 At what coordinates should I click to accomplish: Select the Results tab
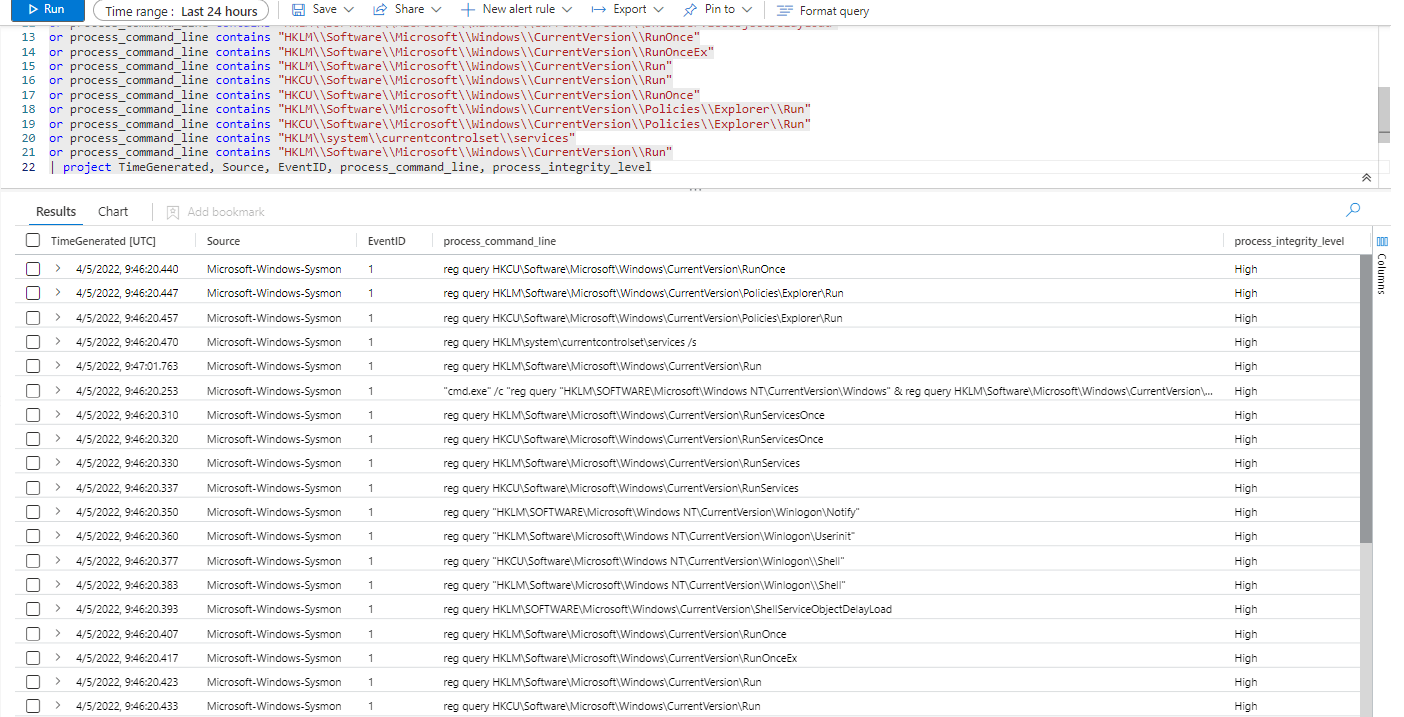coord(56,211)
